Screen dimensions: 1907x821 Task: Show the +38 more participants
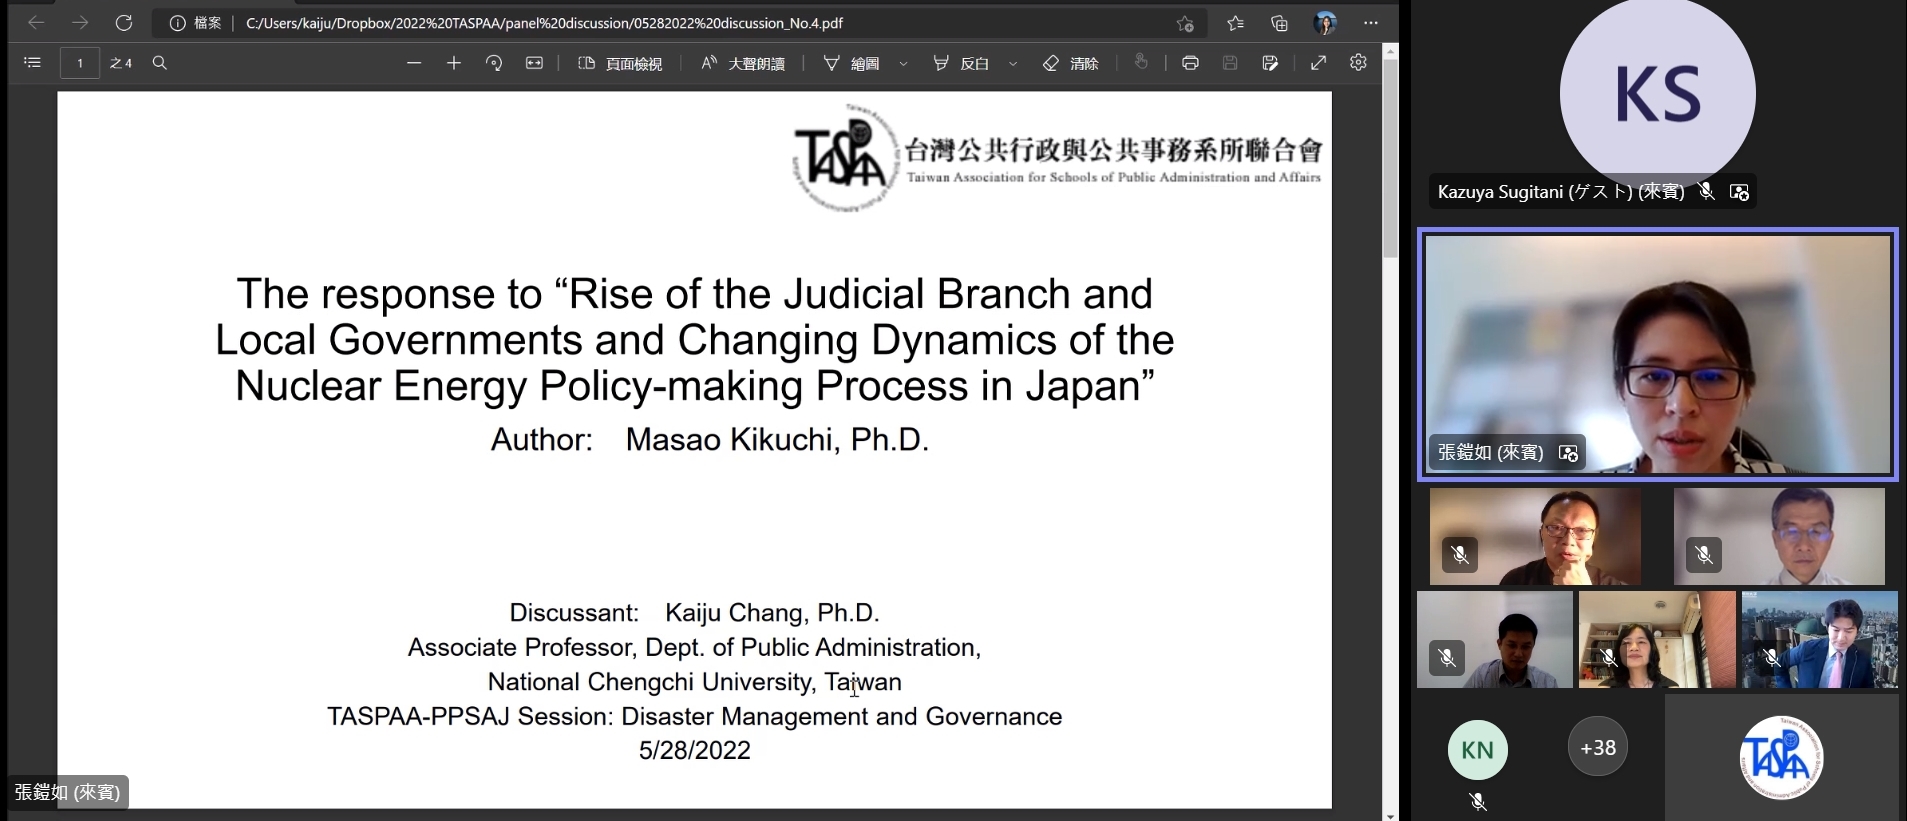click(x=1597, y=747)
